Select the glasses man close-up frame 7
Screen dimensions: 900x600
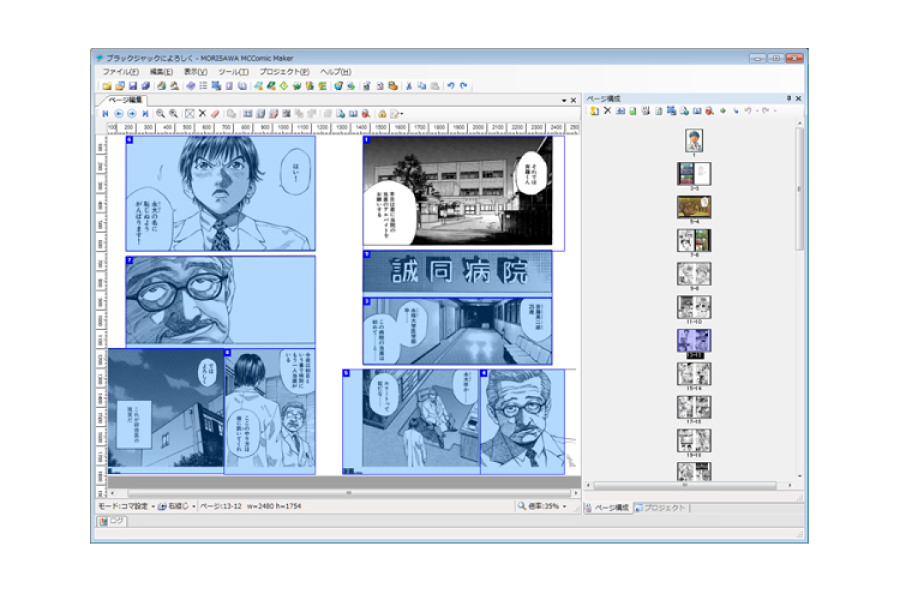220,301
